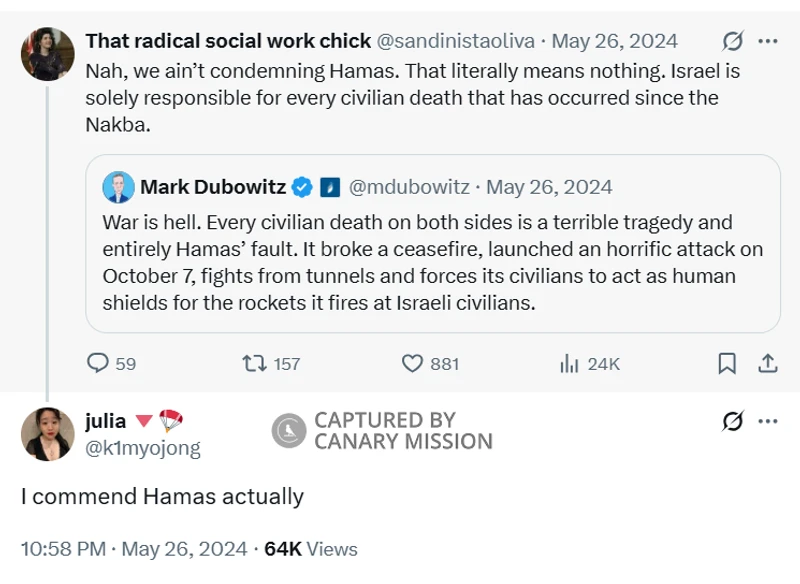This screenshot has width=800, height=584.
Task: Open Grok icon on julia's tweet
Action: tap(732, 421)
